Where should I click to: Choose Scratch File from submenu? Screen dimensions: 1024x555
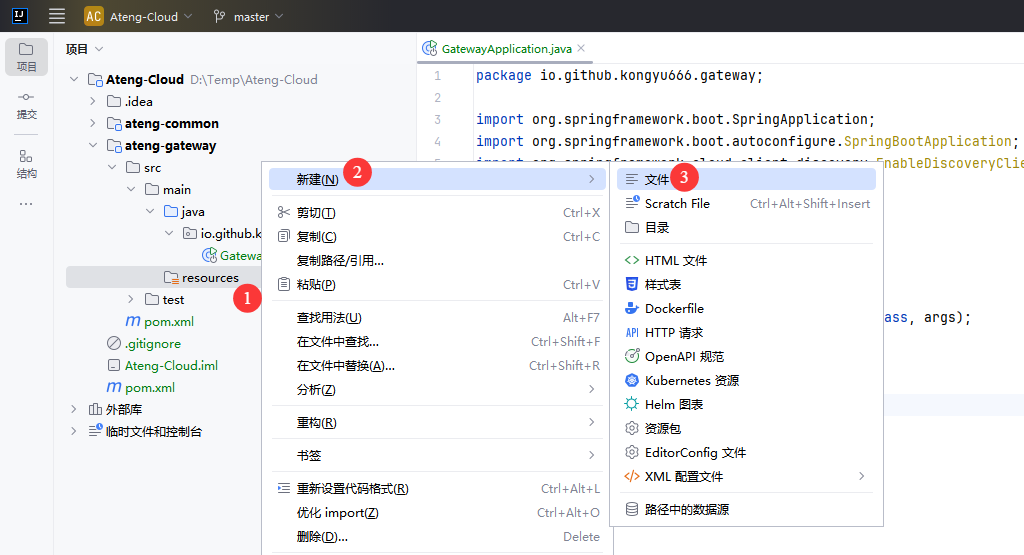677,203
